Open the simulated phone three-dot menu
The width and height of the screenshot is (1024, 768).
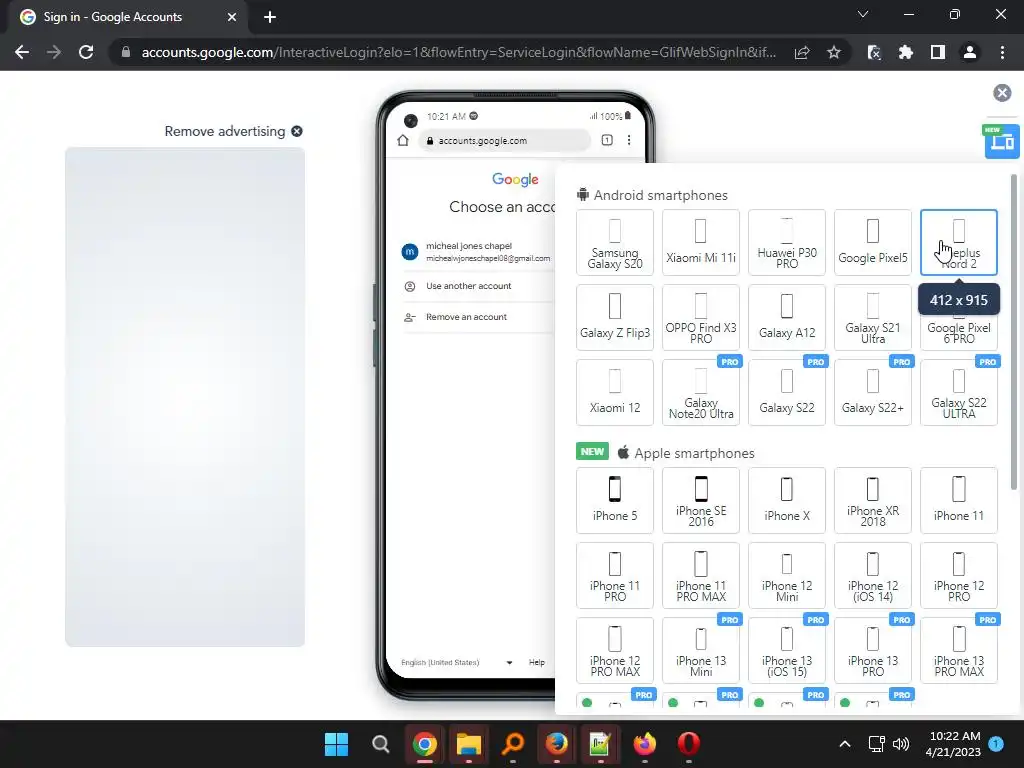tap(629, 140)
